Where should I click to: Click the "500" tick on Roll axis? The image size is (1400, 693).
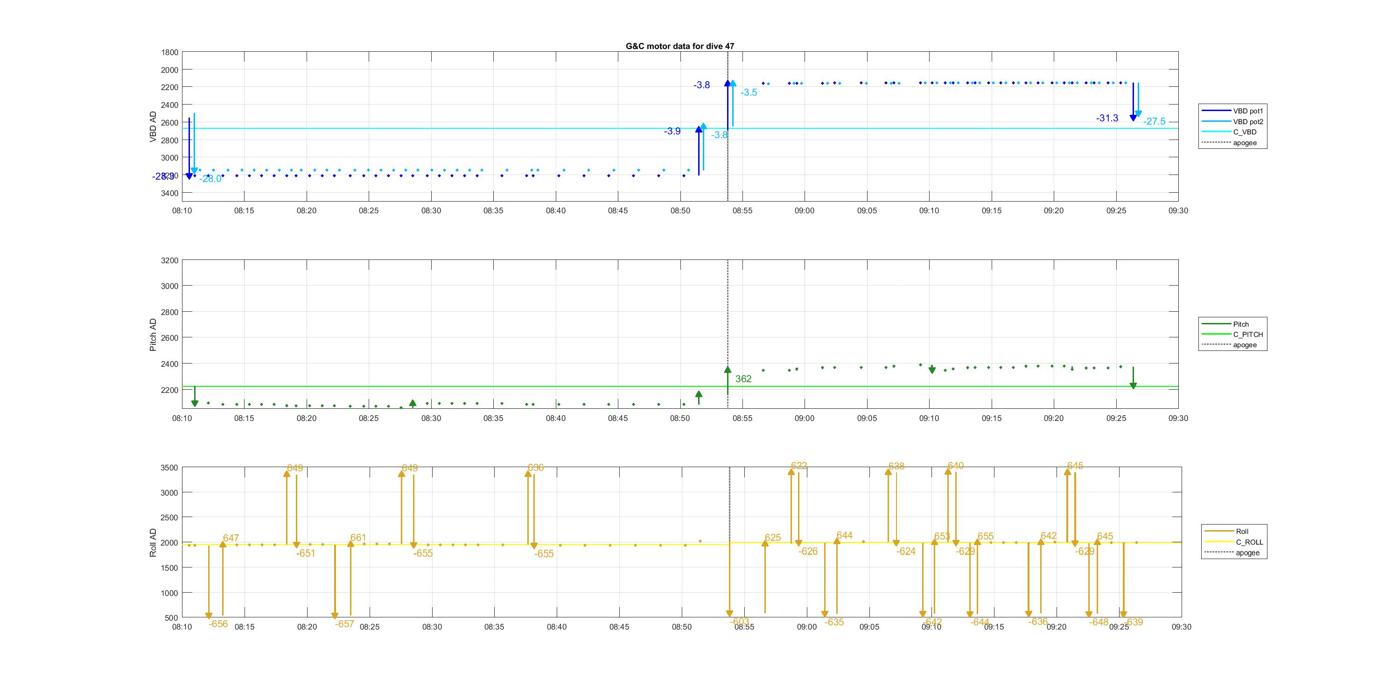[173, 618]
